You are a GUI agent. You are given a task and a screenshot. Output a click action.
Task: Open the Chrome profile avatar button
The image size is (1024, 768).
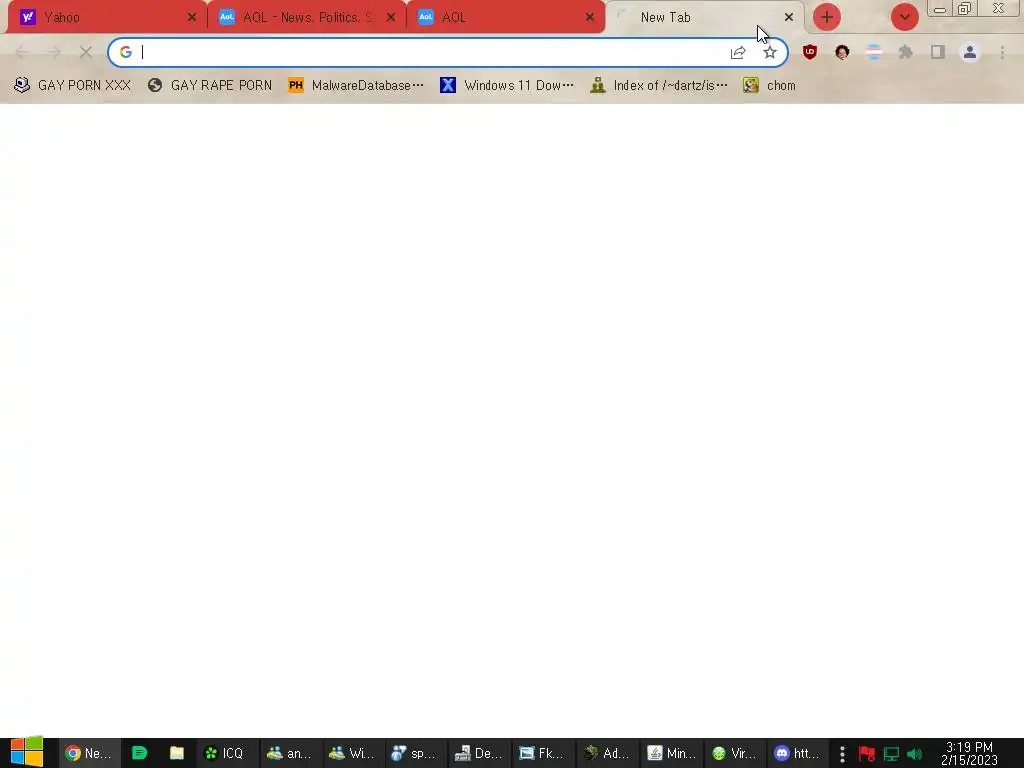click(x=970, y=52)
